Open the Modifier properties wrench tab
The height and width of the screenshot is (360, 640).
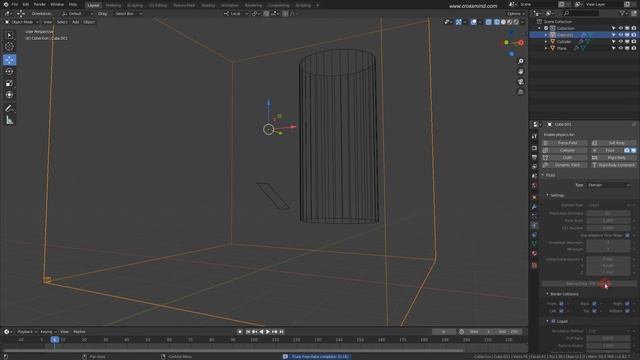(534, 207)
